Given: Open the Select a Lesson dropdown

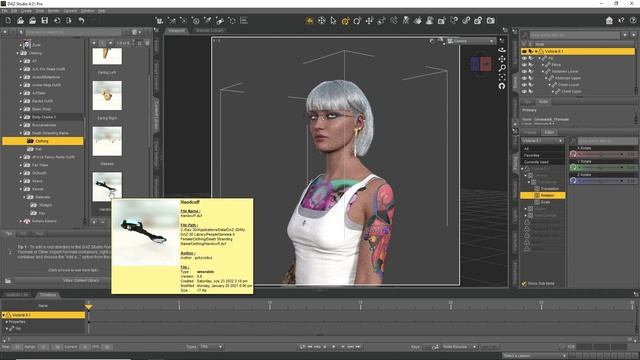Looking at the screenshot, I should pos(535,356).
